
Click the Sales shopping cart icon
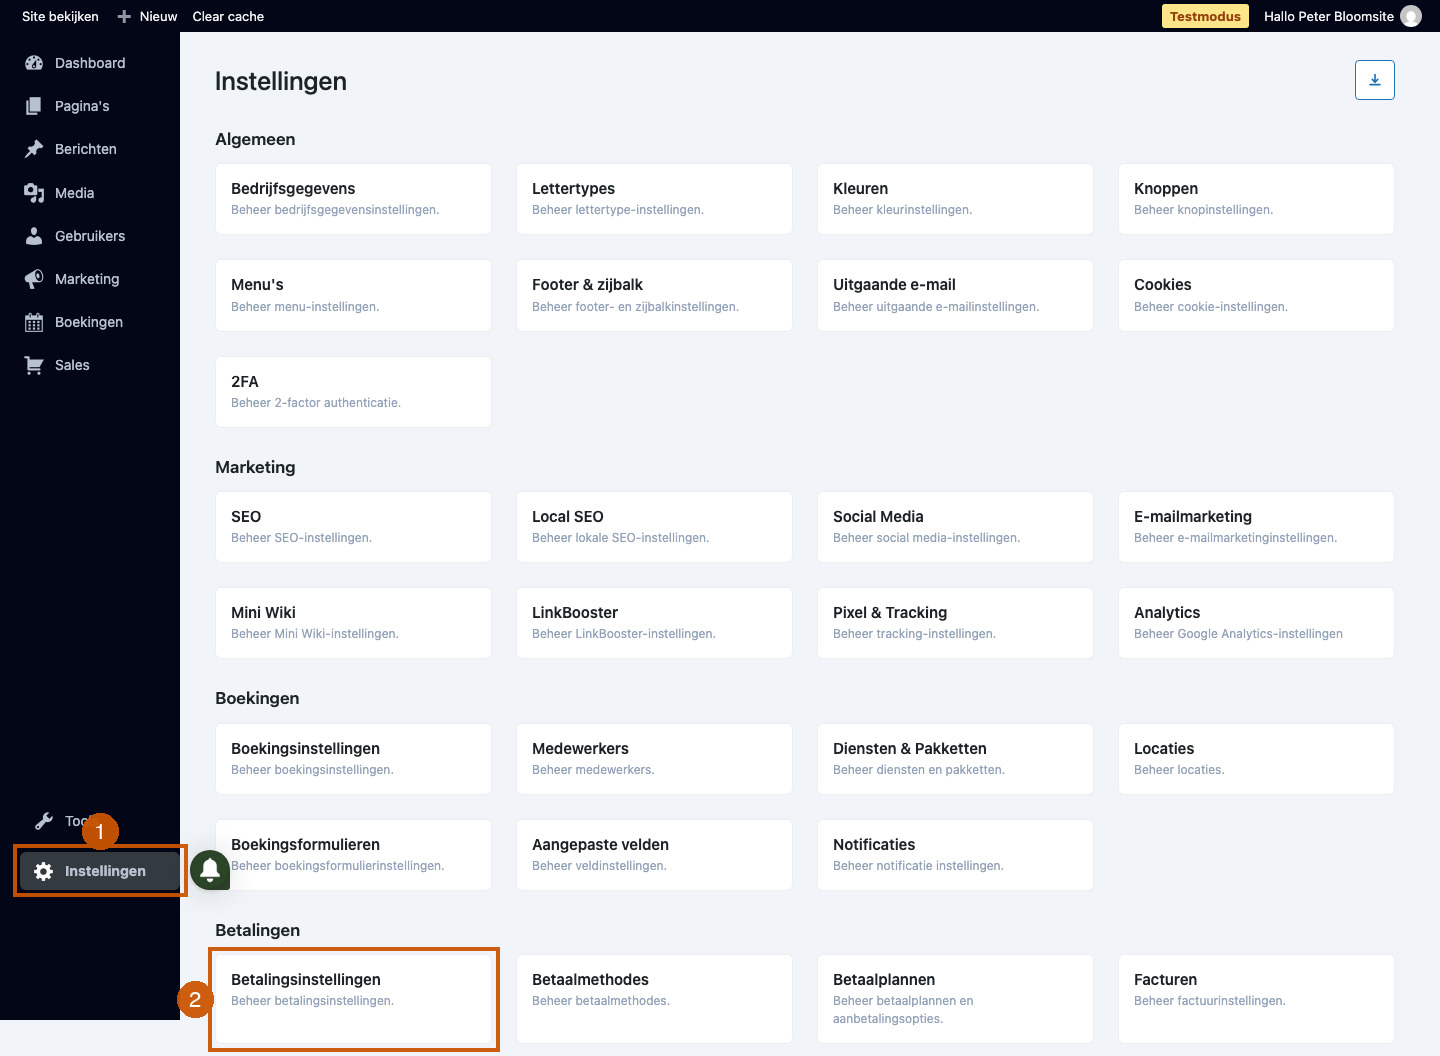(34, 365)
